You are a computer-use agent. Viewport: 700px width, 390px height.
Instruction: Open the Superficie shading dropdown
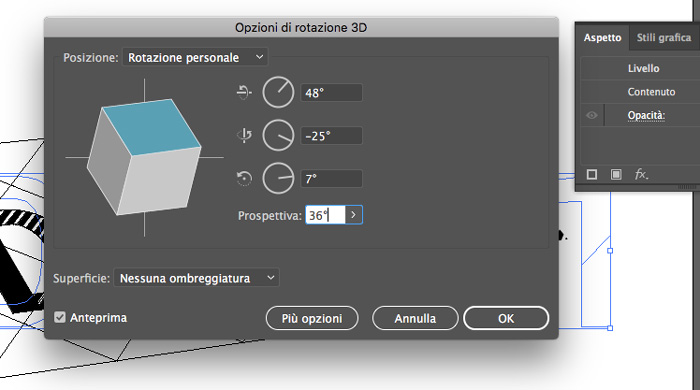pos(196,278)
